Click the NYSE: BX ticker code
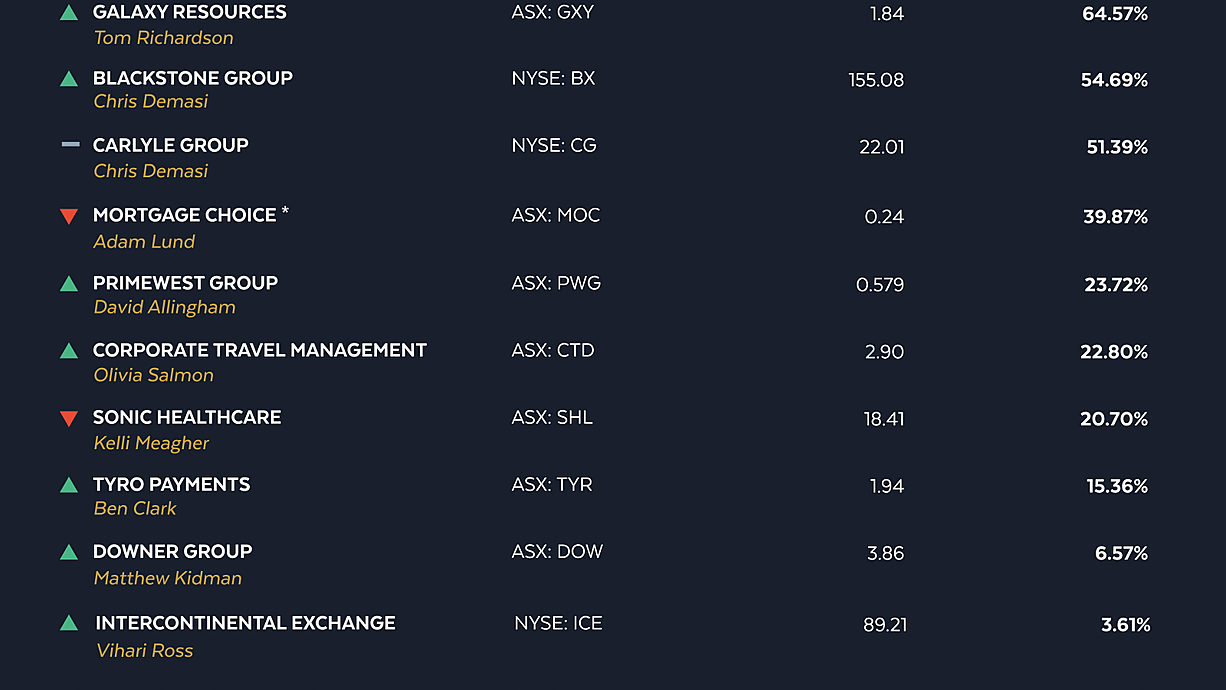The height and width of the screenshot is (690, 1226). [x=553, y=78]
